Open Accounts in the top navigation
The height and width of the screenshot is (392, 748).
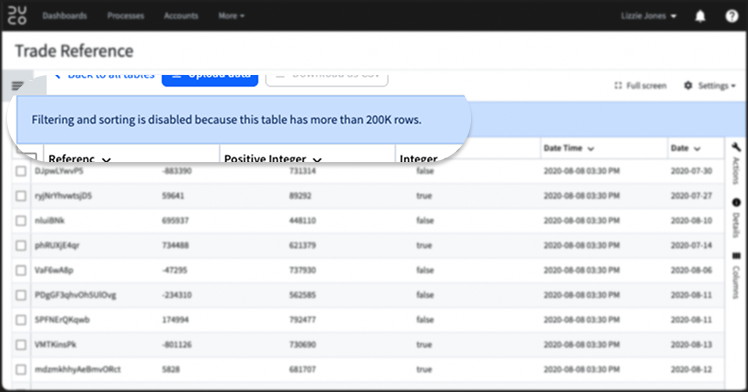point(181,16)
